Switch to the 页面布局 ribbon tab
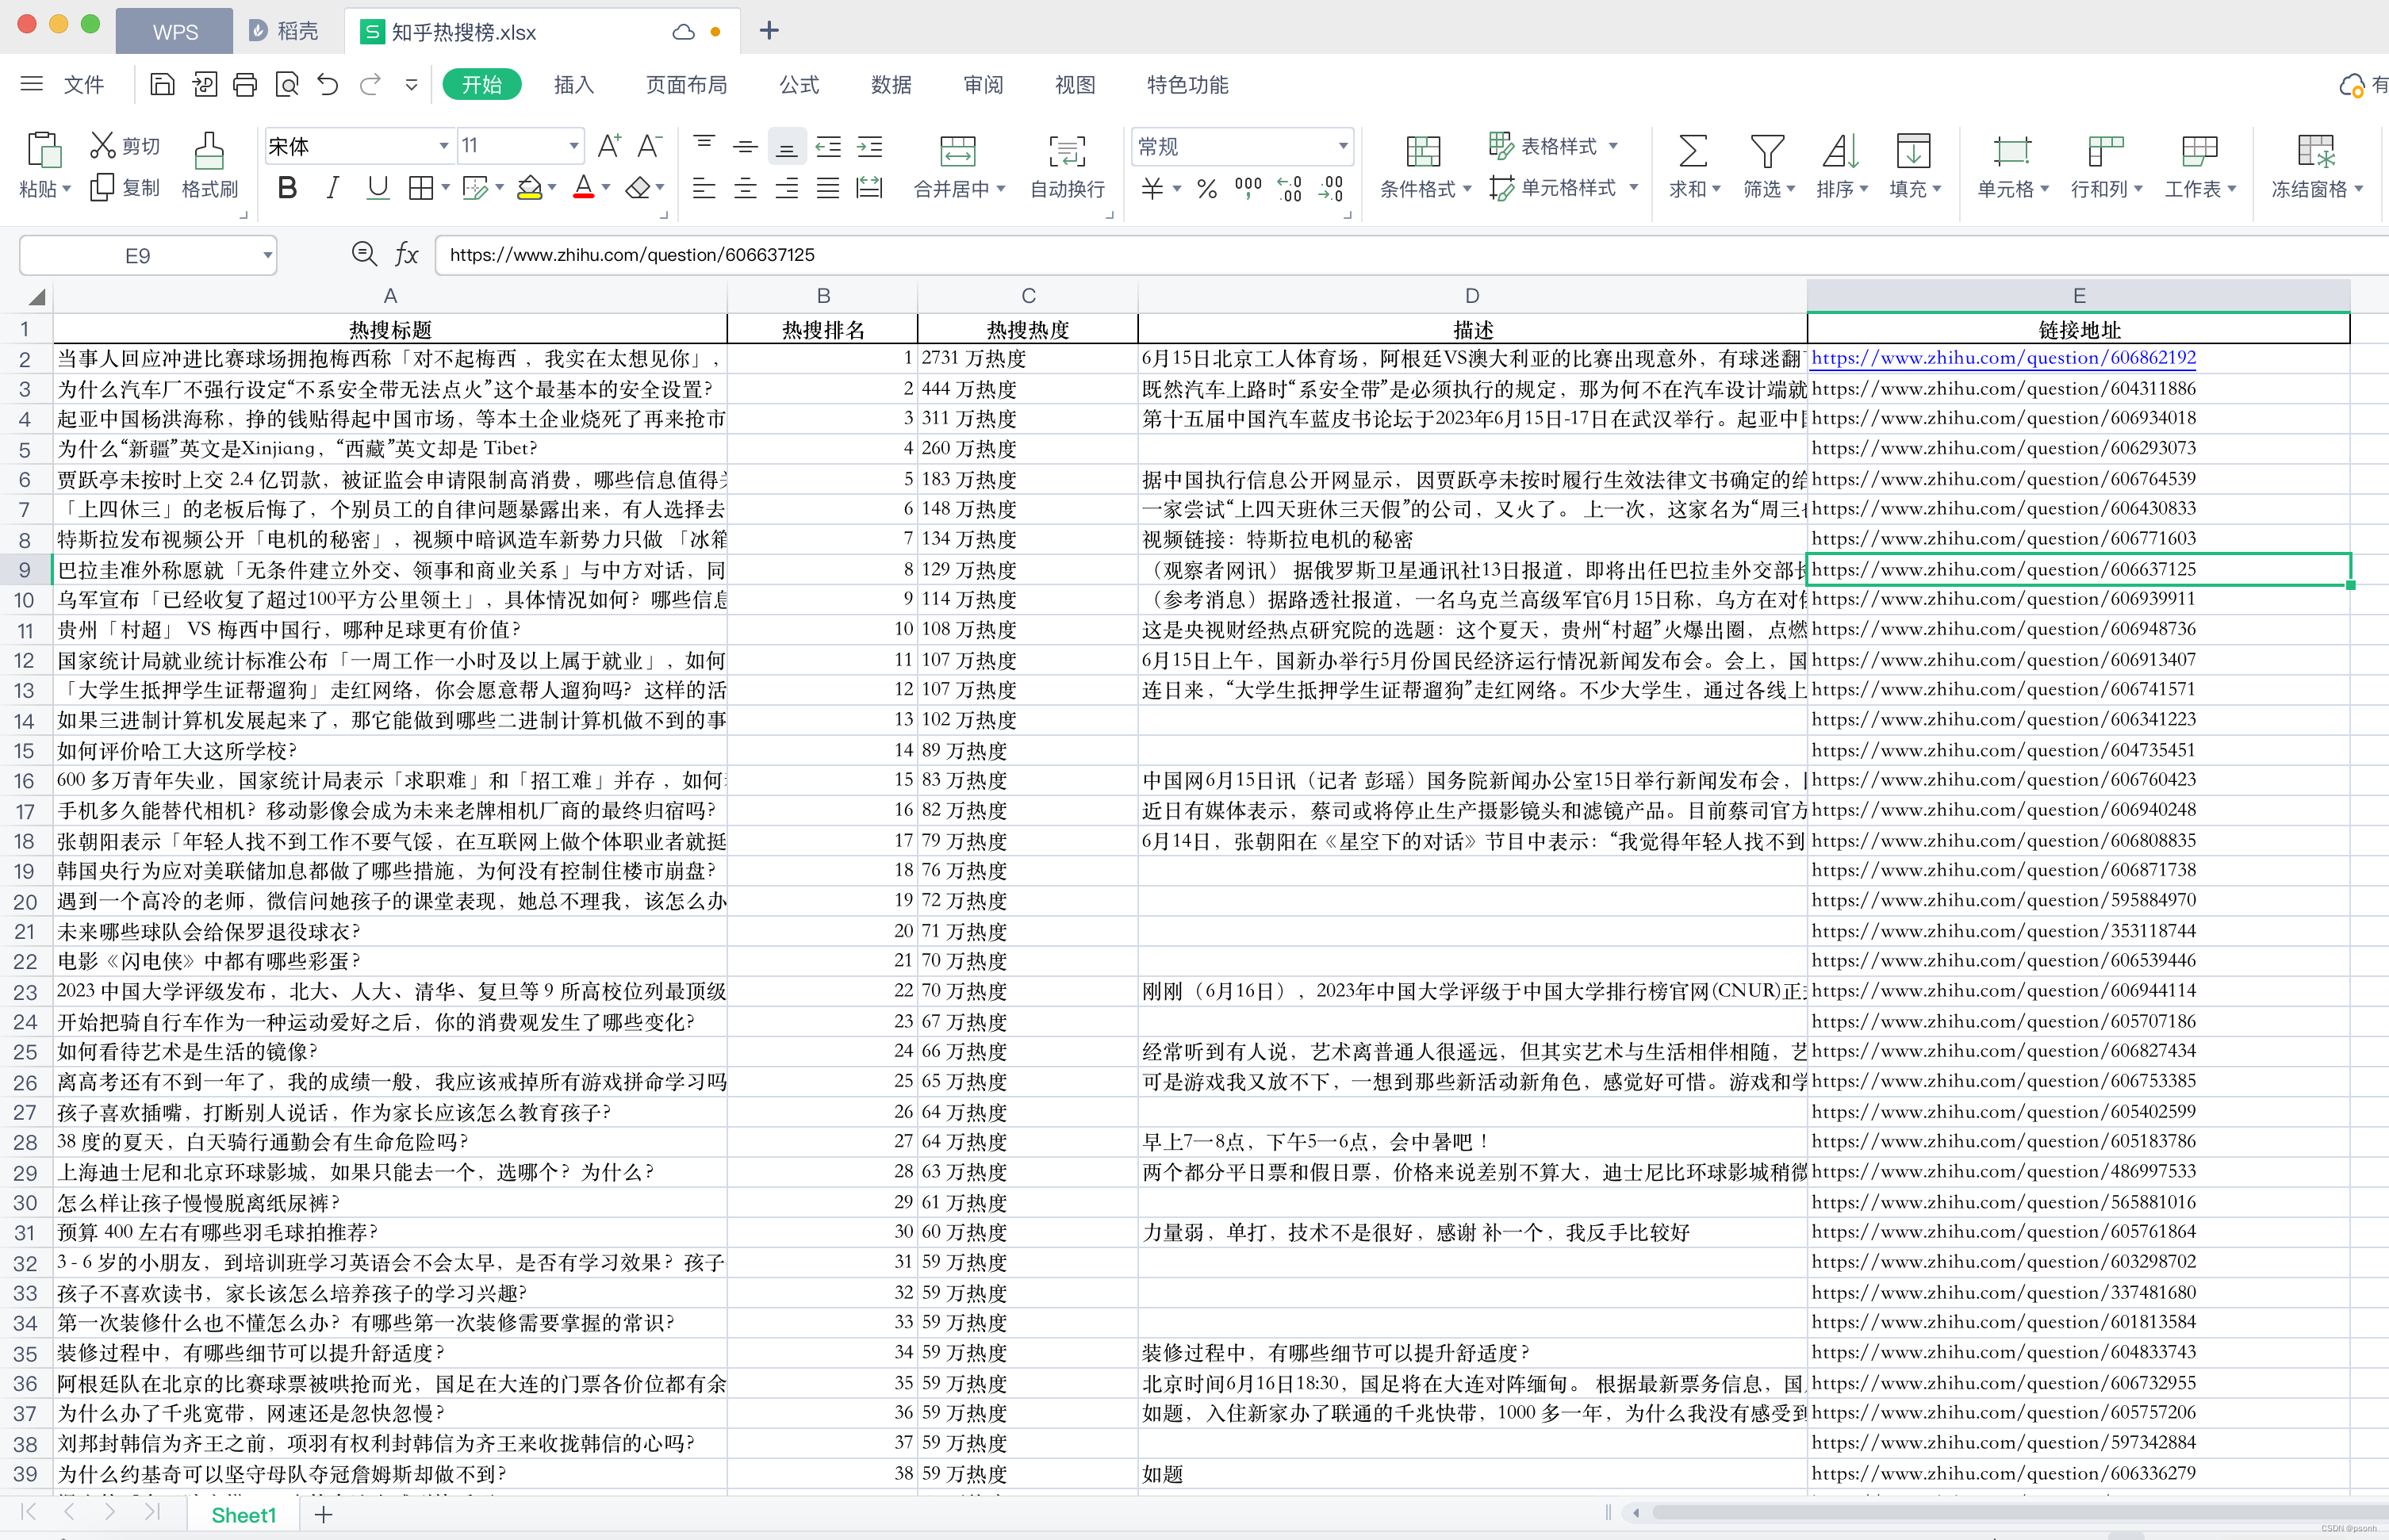This screenshot has height=1540, width=2389. tap(686, 85)
